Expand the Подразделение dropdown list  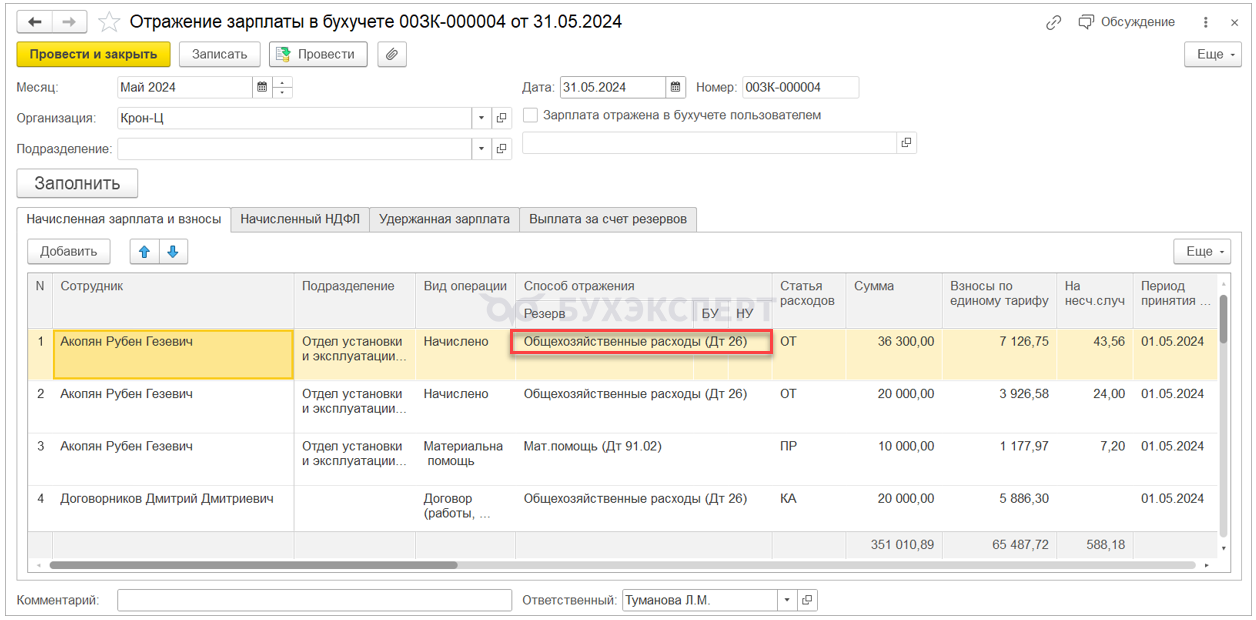point(481,149)
